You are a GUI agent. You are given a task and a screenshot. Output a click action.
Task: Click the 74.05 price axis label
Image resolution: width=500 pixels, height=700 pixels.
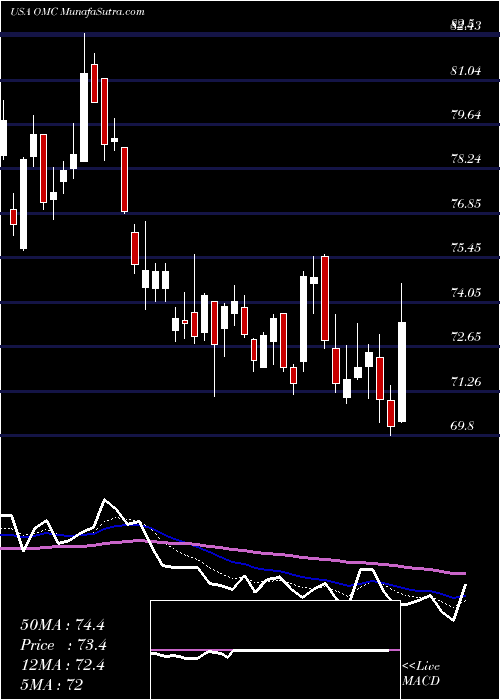466,292
